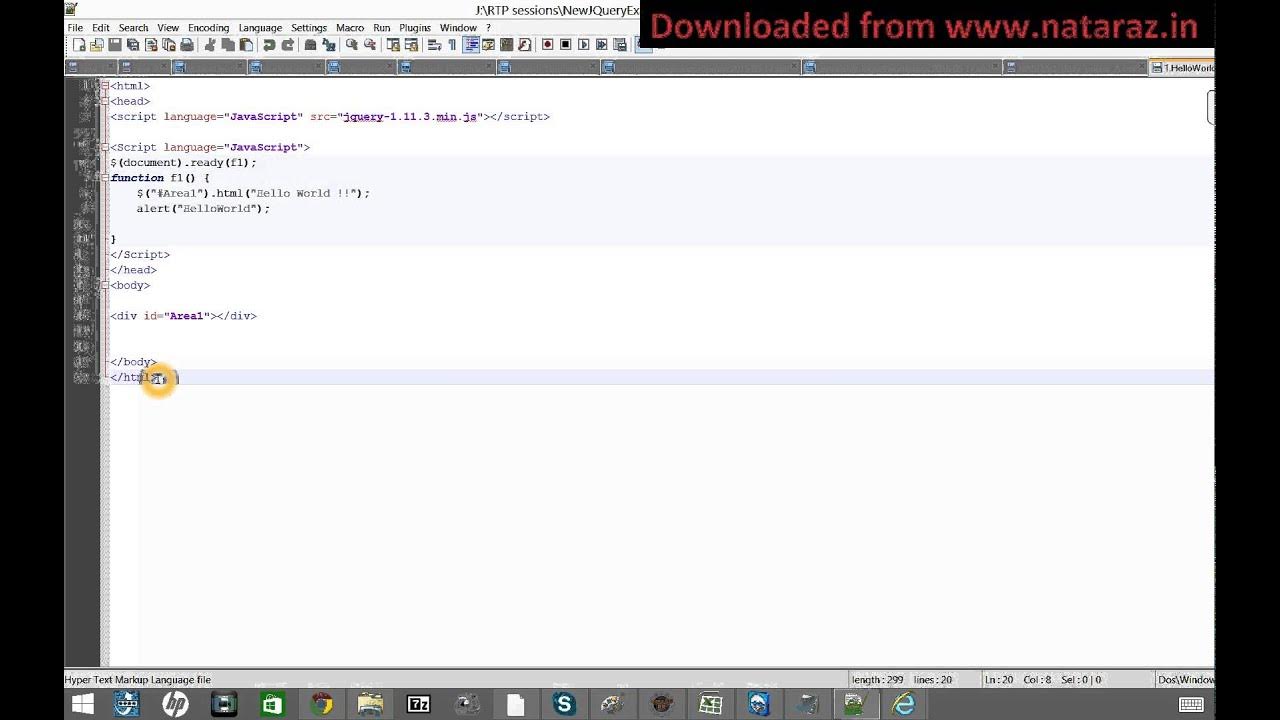Toggle Word wrap toolbar button
1280x720 pixels.
[x=434, y=45]
